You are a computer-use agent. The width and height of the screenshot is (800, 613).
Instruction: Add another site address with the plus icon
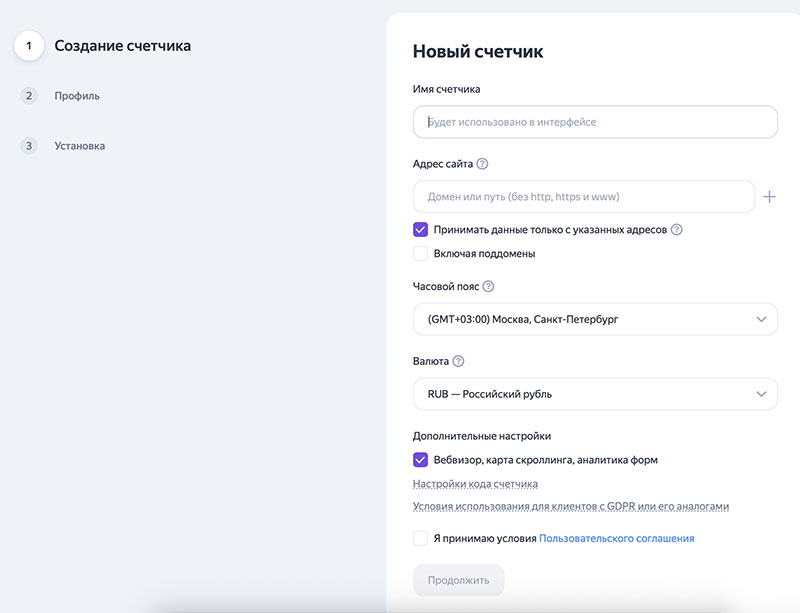[769, 197]
